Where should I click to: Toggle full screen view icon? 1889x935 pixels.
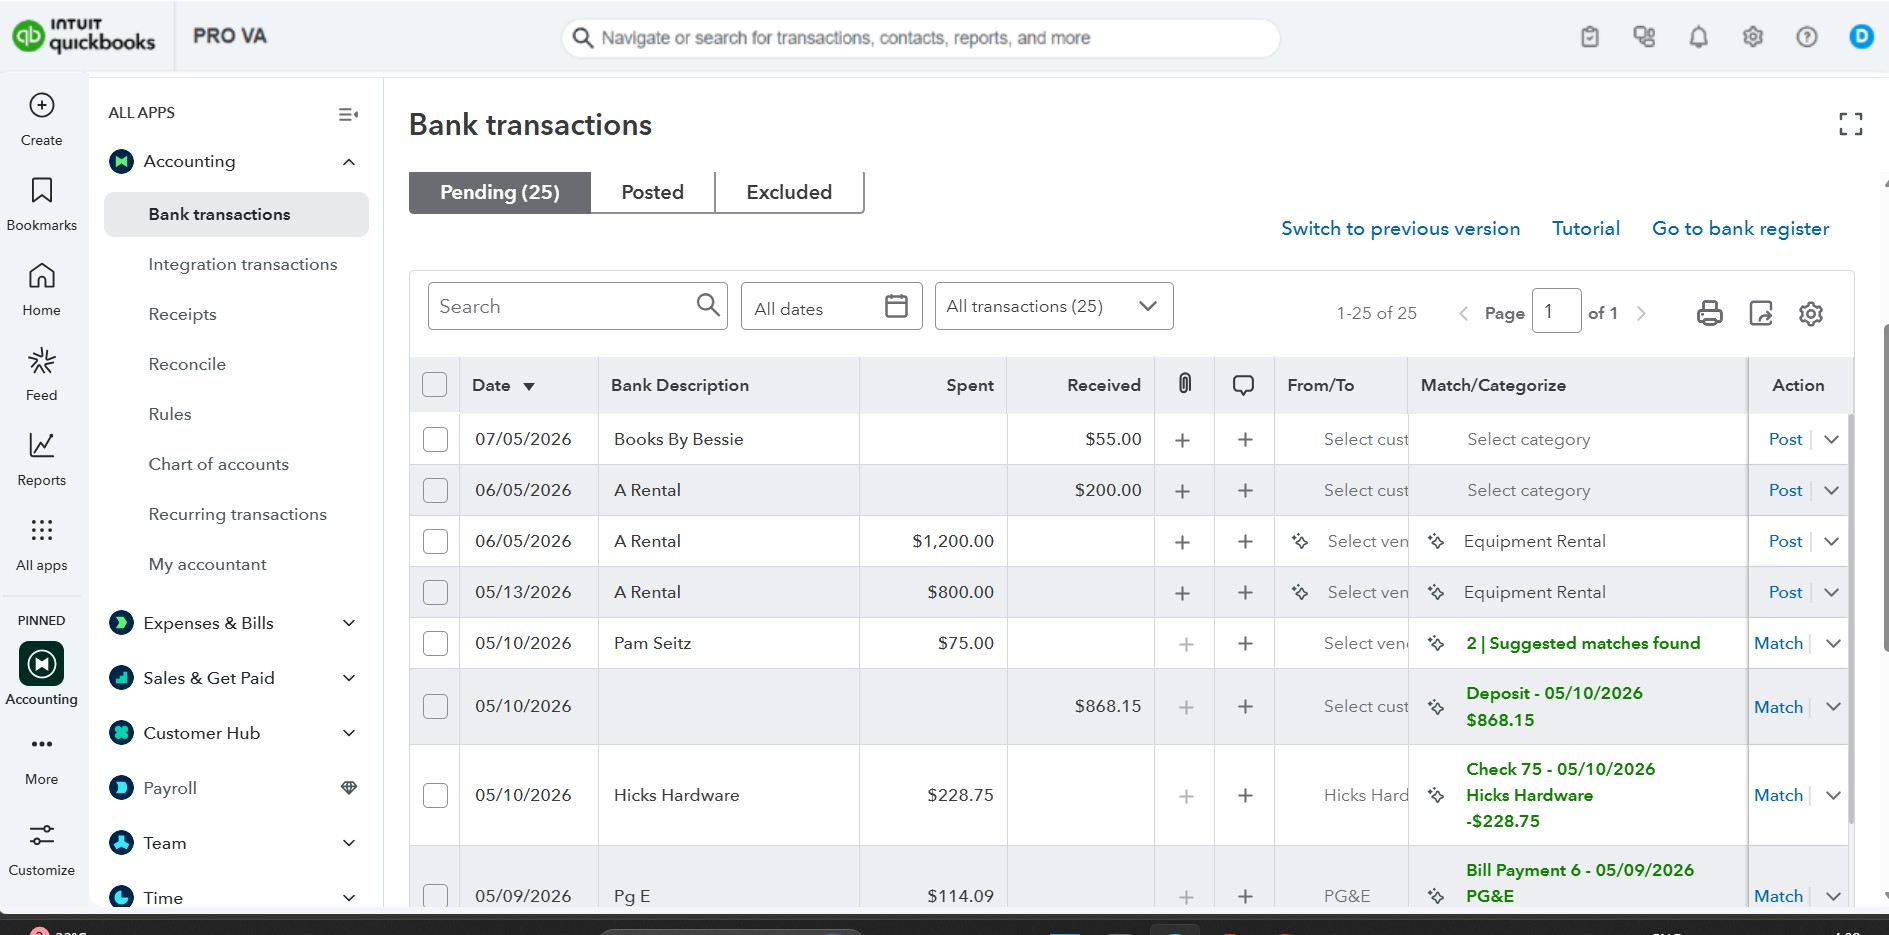[1850, 124]
